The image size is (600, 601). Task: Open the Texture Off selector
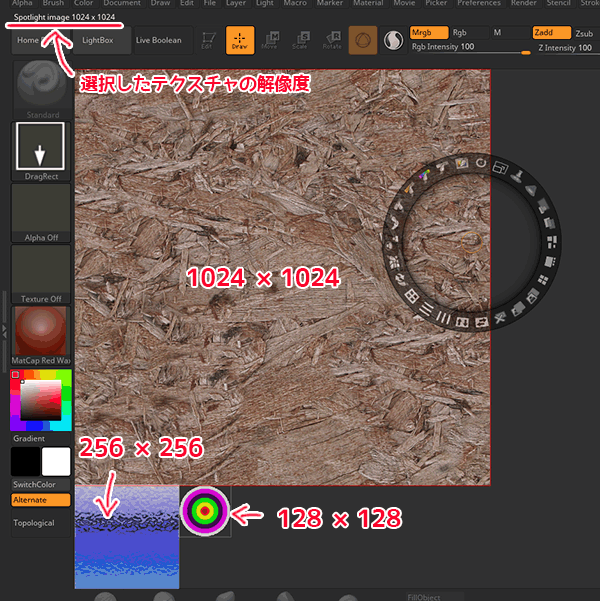pos(40,271)
